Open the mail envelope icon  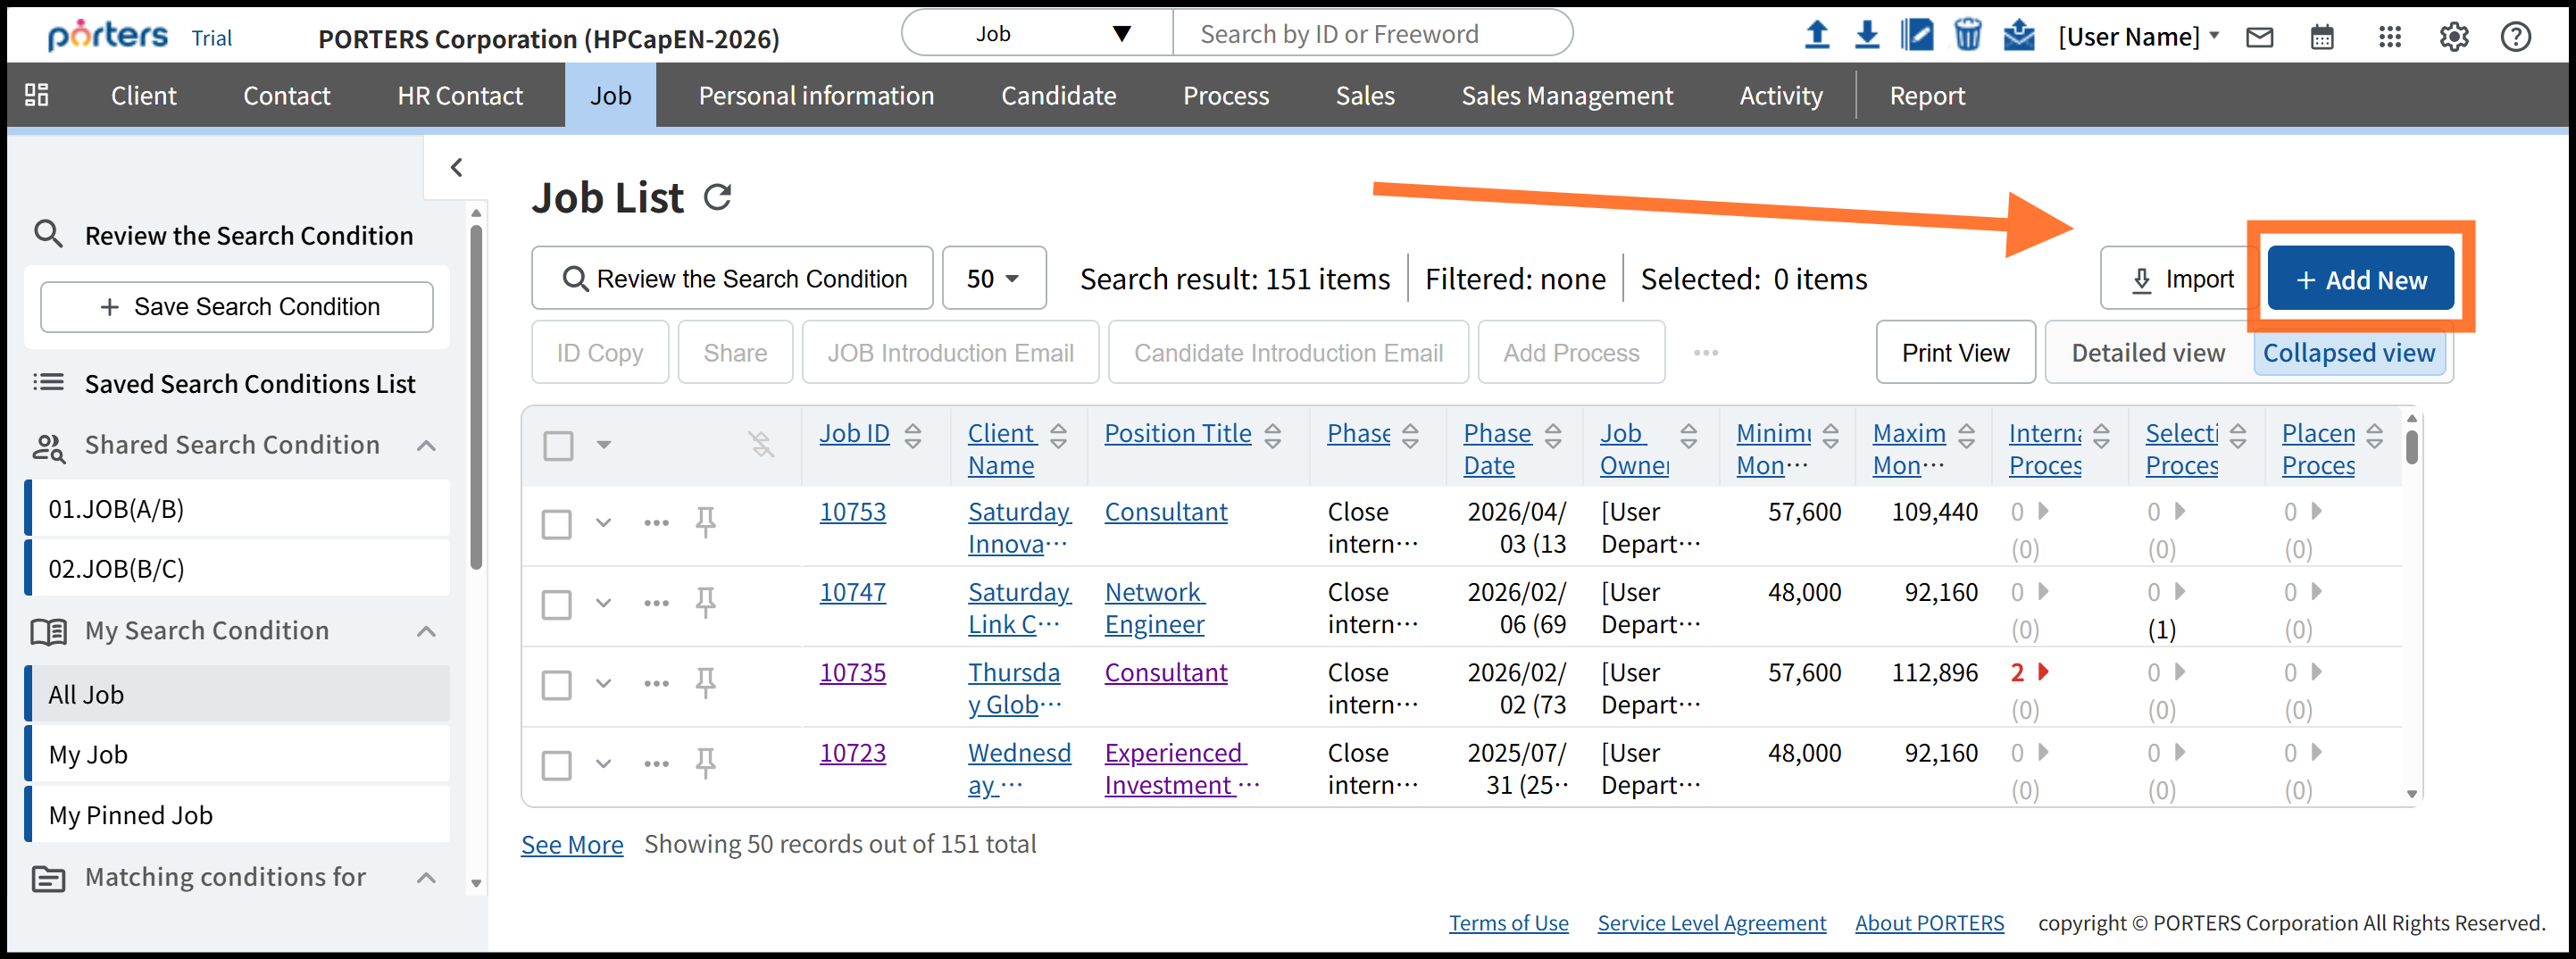point(2259,37)
